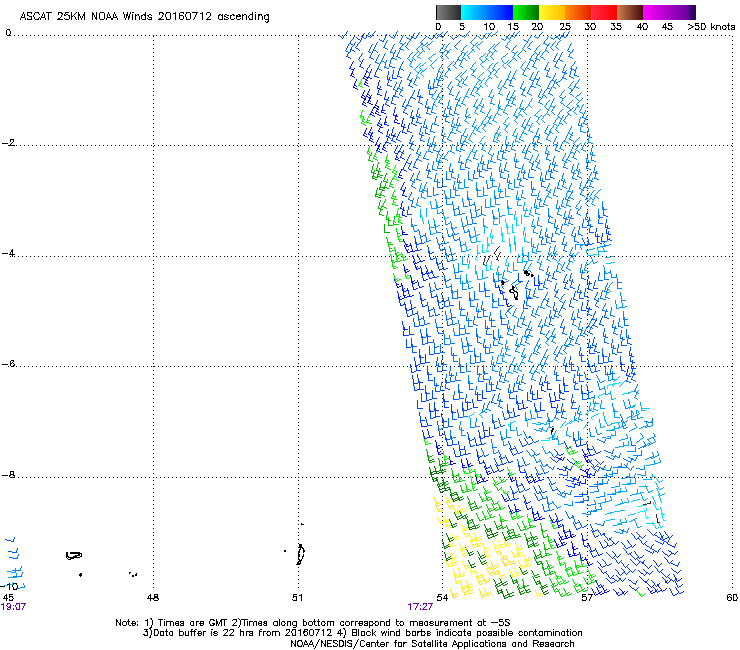Click the legend label '20' under color bar

[x=538, y=27]
